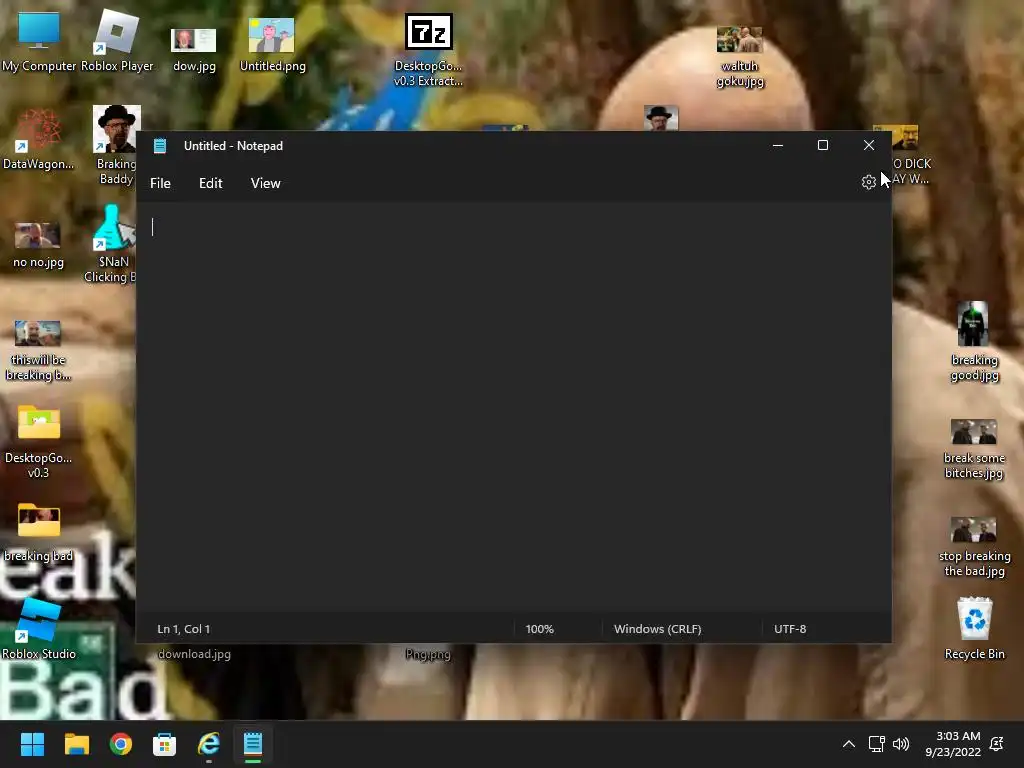Select Braking Baddy desktop shortcut
Image resolution: width=1024 pixels, height=768 pixels.
click(117, 145)
